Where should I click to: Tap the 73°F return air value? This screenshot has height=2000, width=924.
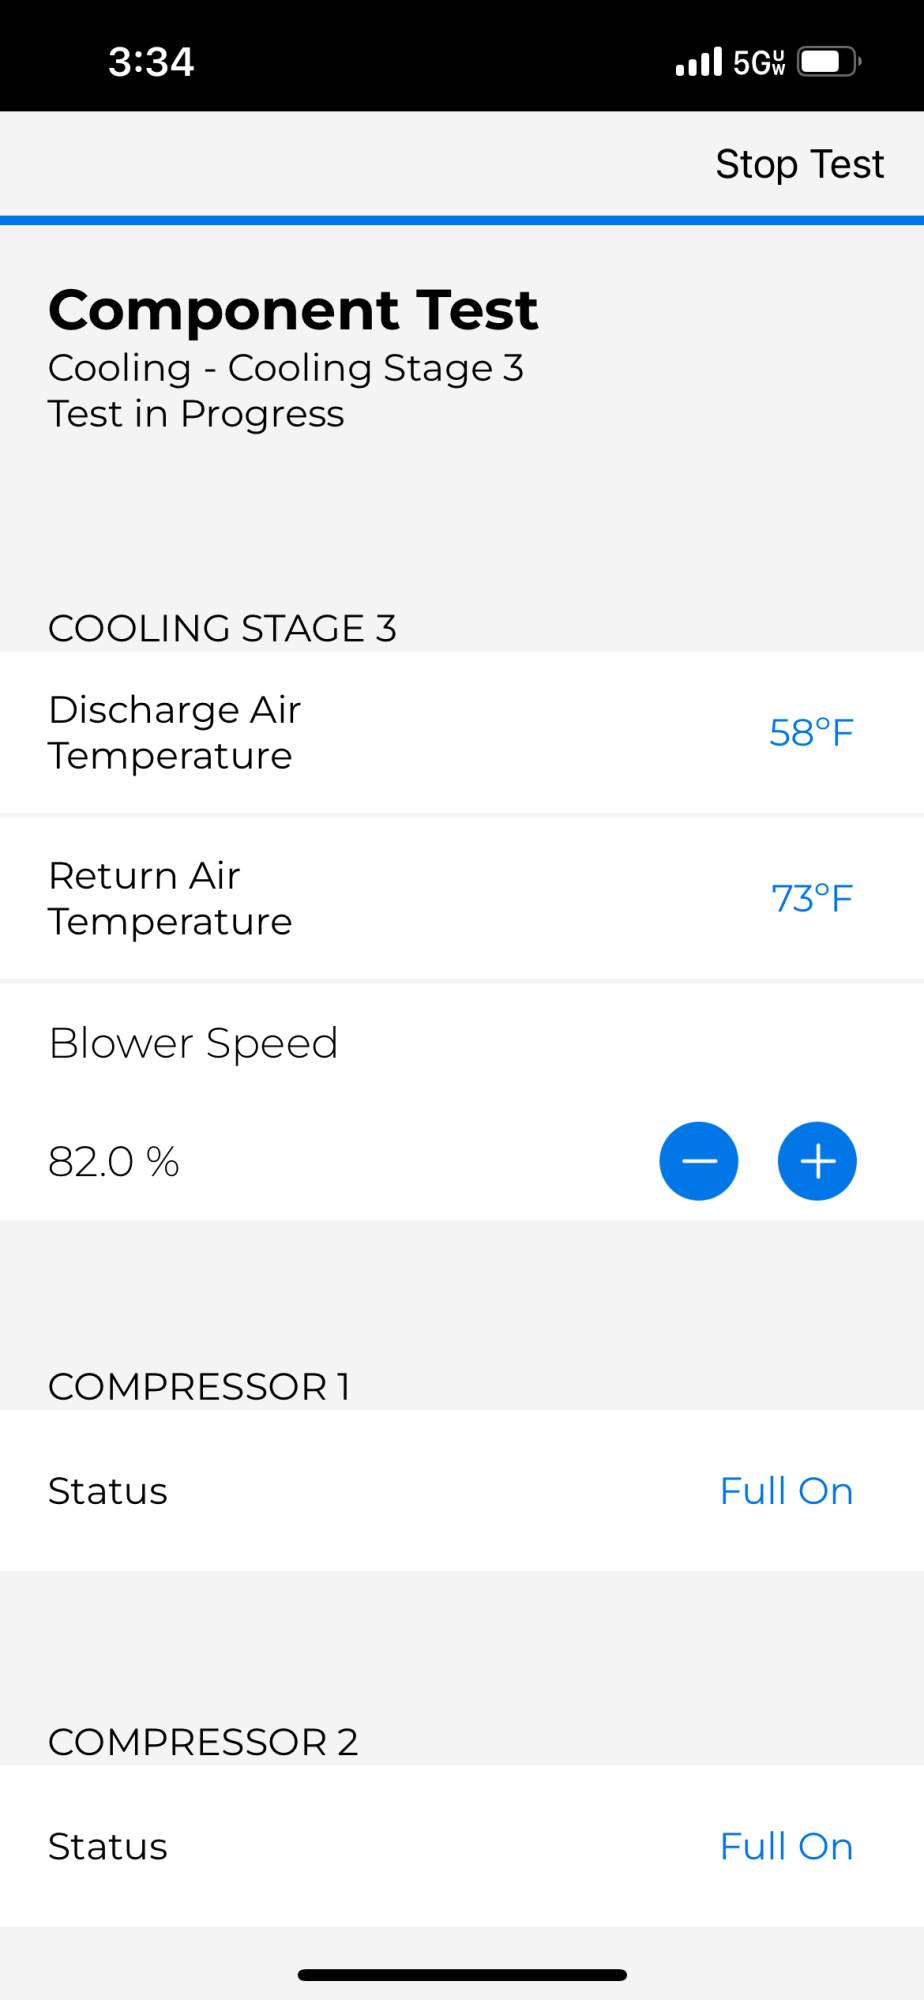tap(812, 899)
